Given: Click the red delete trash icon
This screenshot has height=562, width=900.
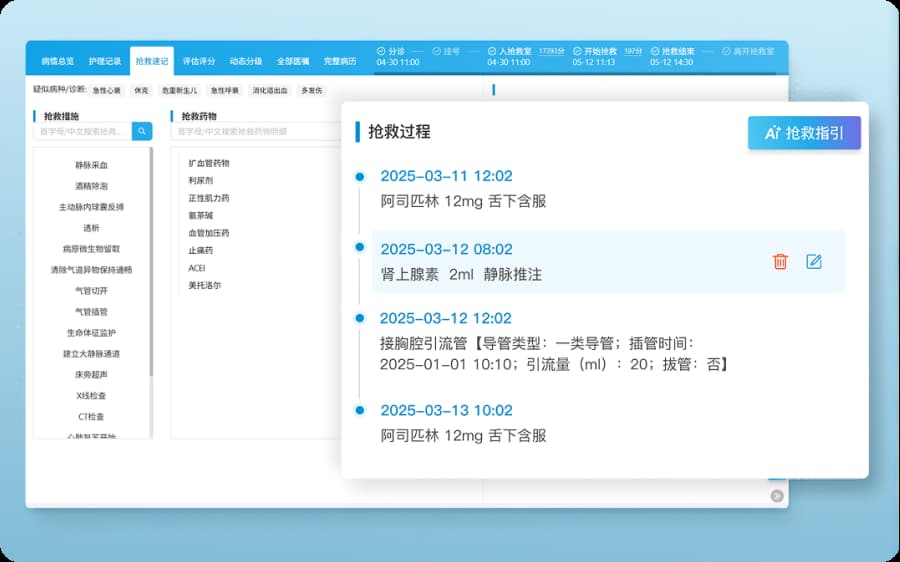Looking at the screenshot, I should (780, 262).
